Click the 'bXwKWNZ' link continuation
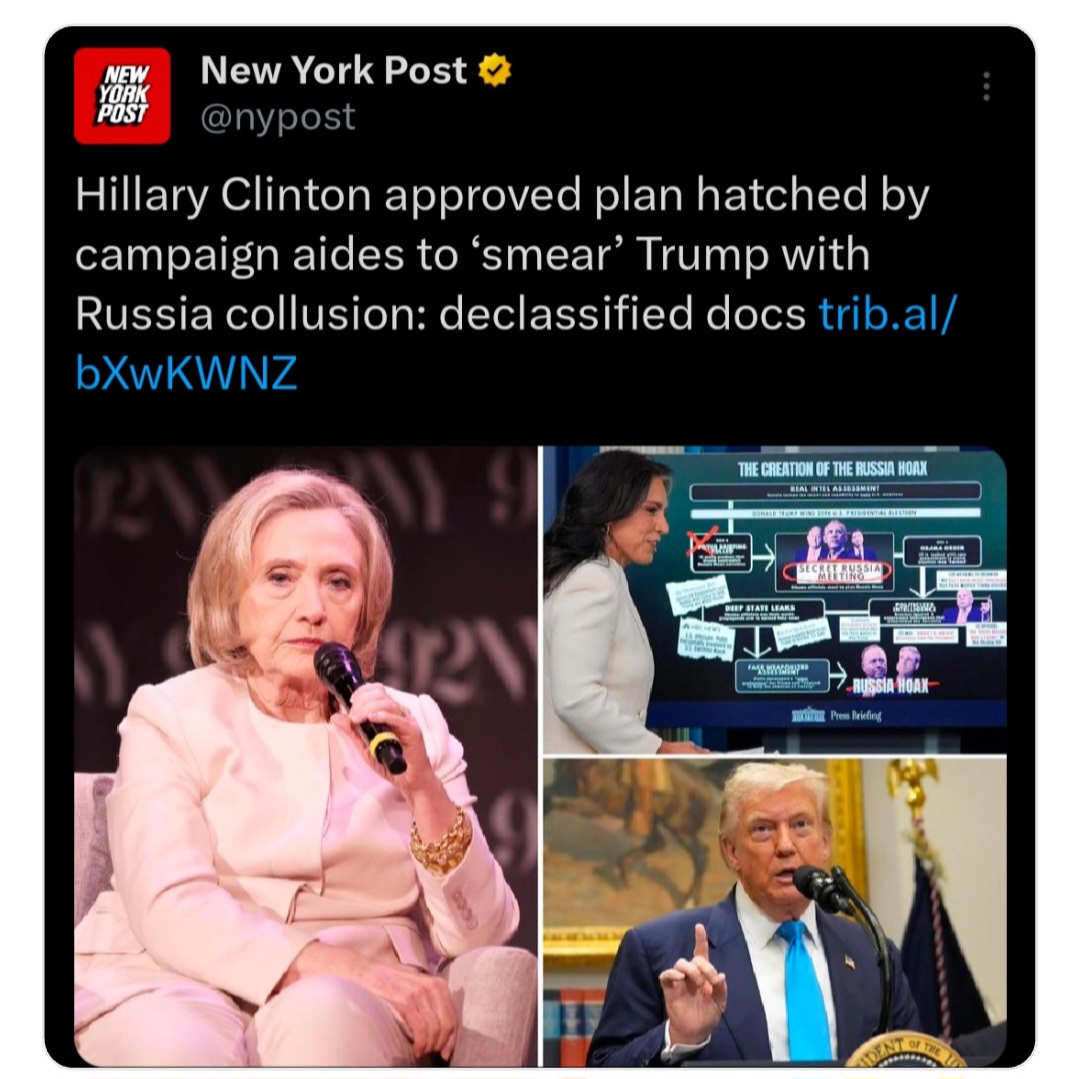The width and height of the screenshot is (1080, 1079). pyautogui.click(x=186, y=373)
